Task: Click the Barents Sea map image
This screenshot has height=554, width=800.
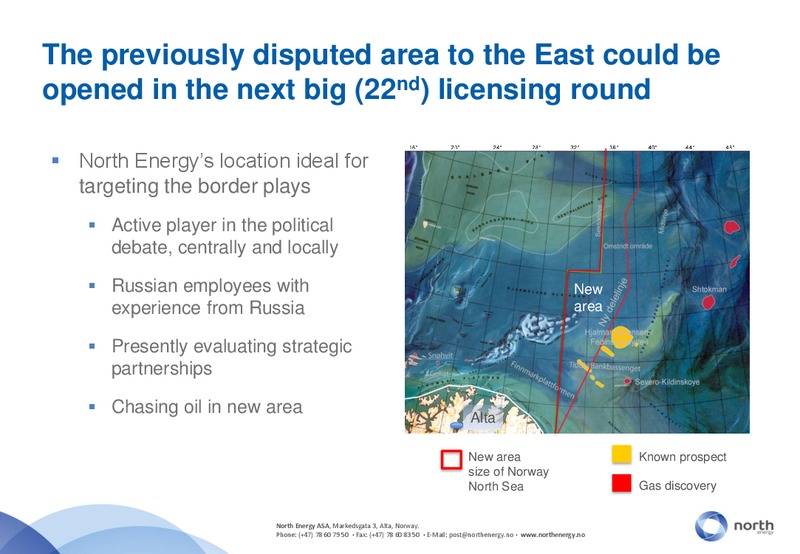Action: pos(577,292)
